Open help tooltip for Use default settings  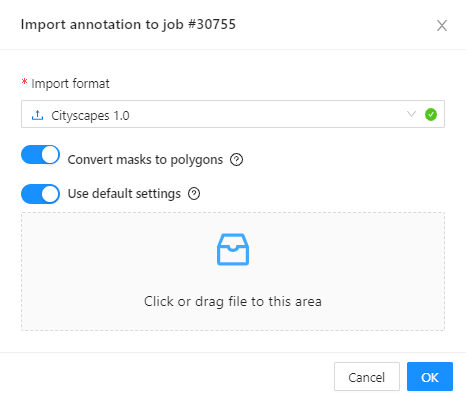click(194, 193)
